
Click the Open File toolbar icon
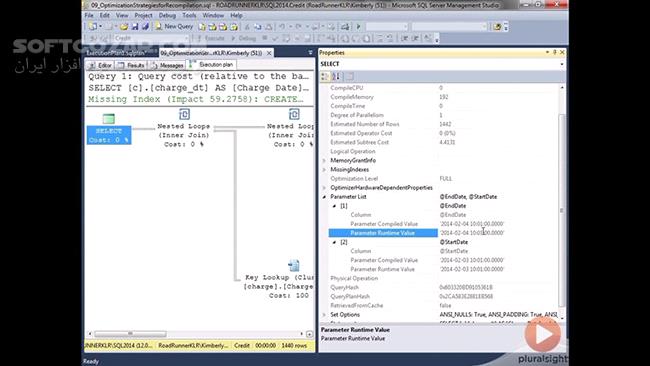[x=124, y=27]
